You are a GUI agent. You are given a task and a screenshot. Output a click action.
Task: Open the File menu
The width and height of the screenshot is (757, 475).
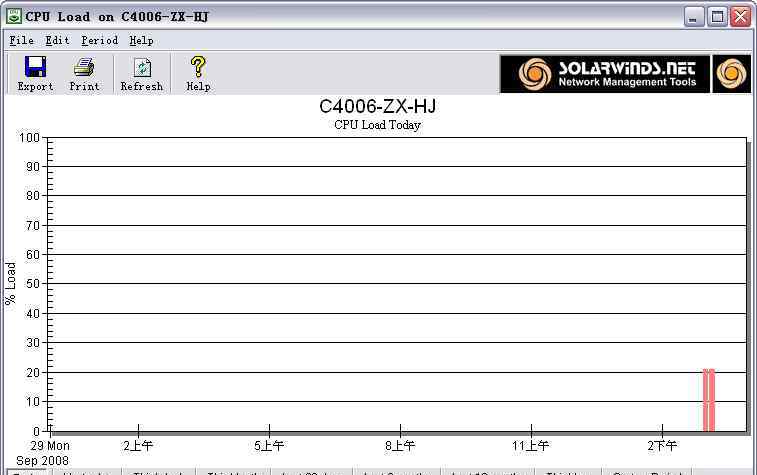tap(21, 41)
